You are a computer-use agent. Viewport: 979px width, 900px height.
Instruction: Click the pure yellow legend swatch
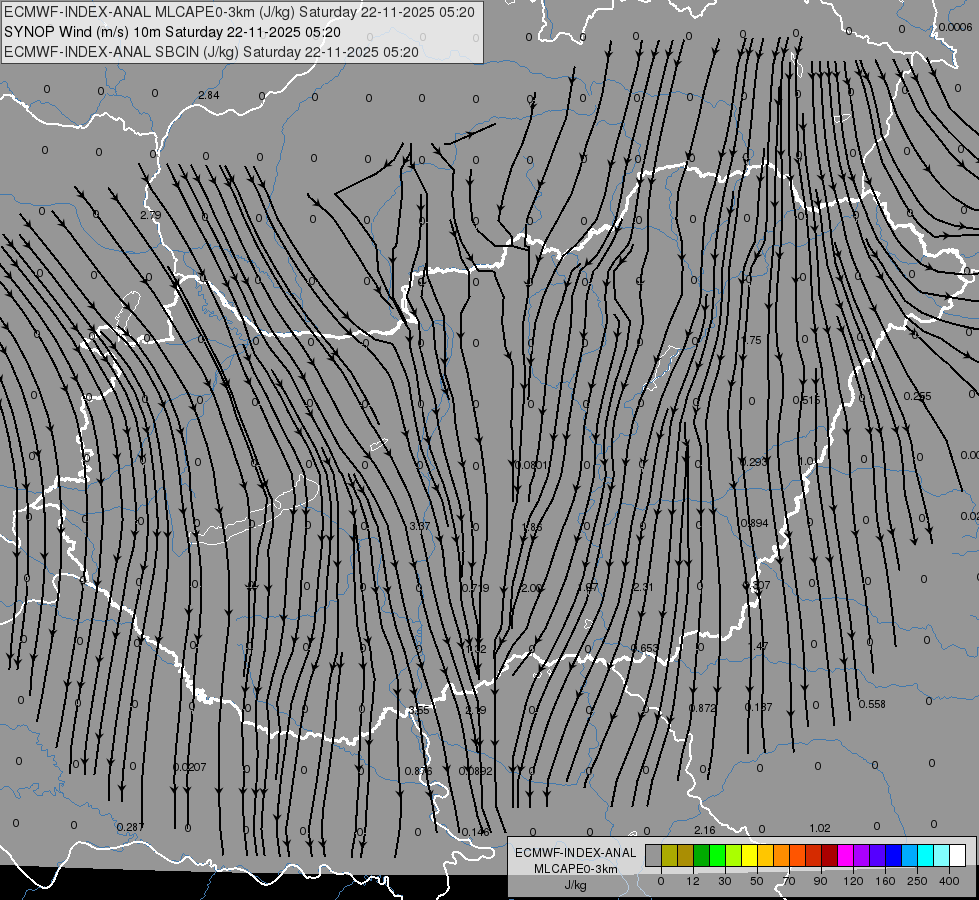tap(750, 855)
